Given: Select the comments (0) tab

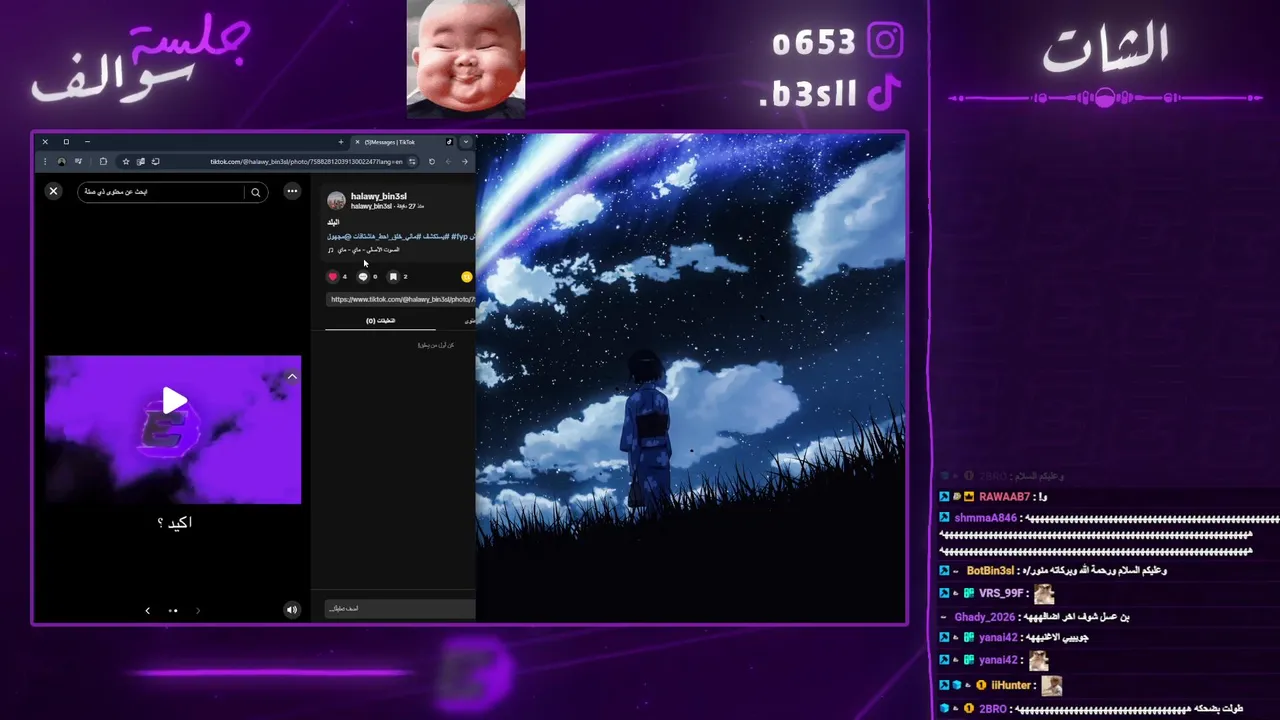Looking at the screenshot, I should coord(380,321).
